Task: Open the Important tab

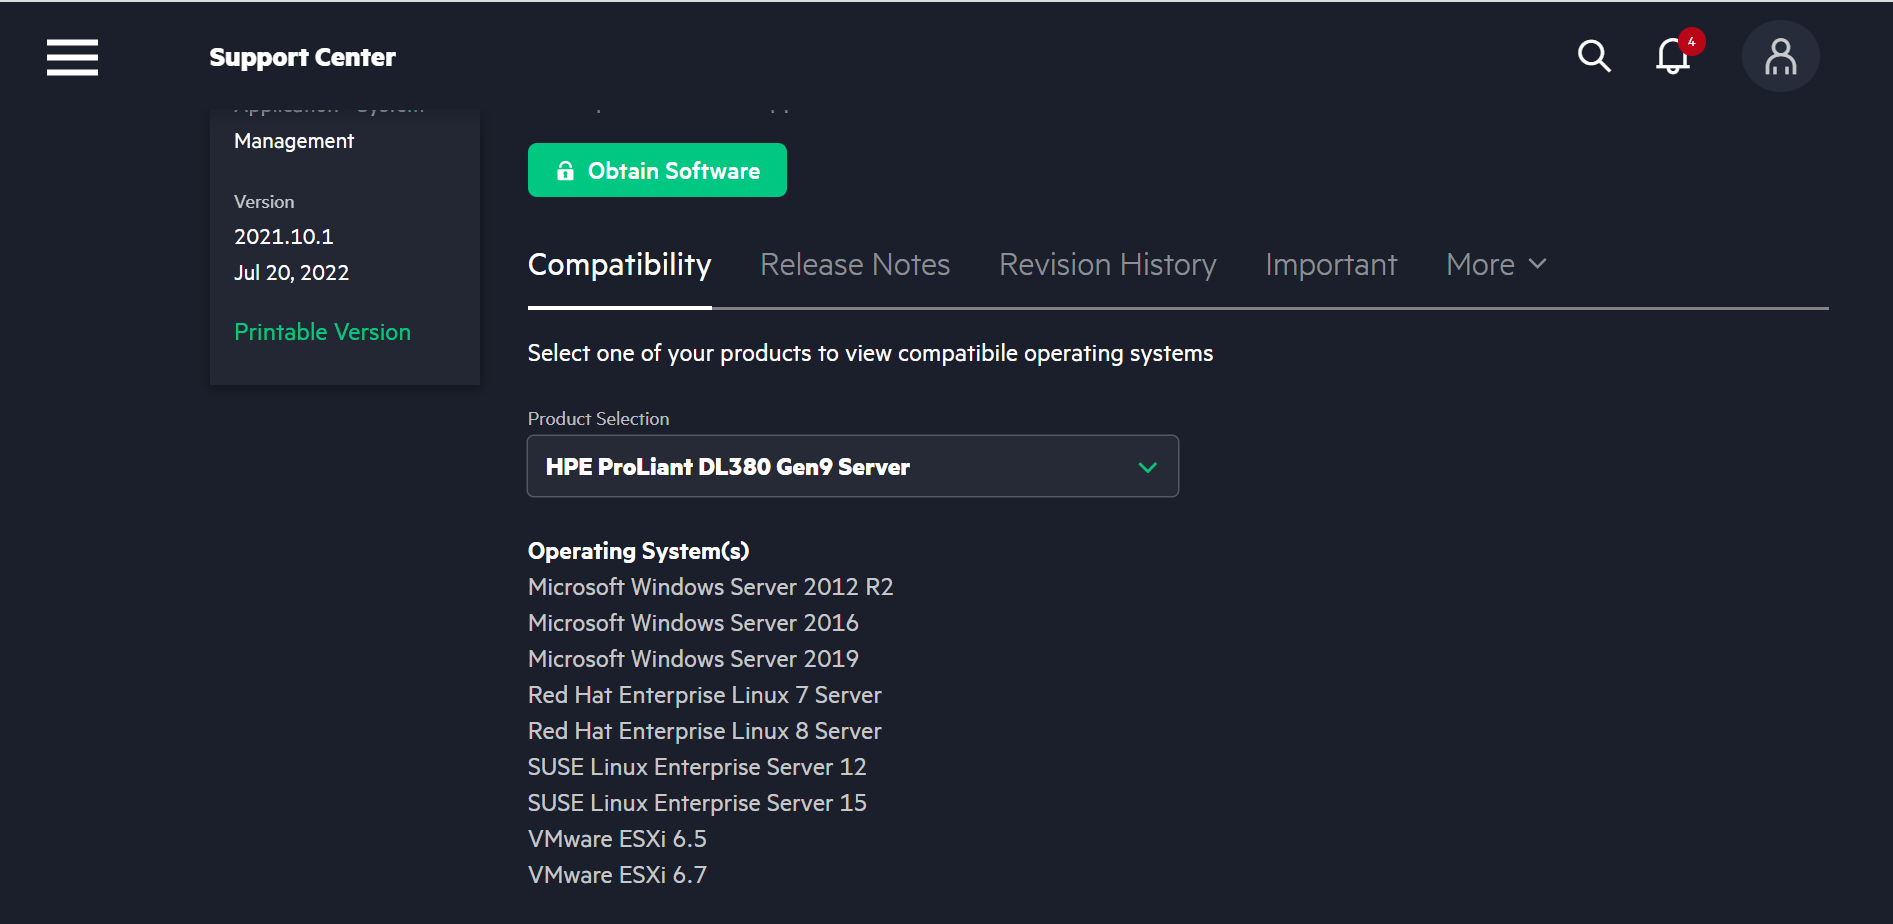Action: [1331, 265]
